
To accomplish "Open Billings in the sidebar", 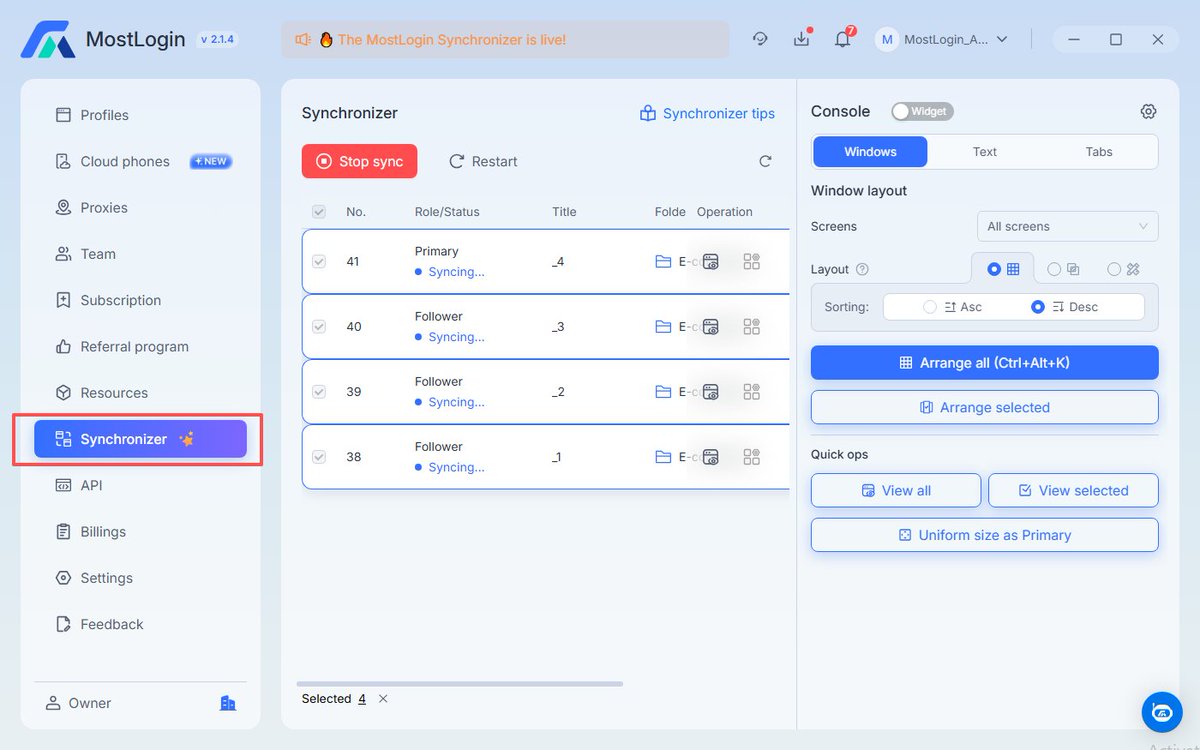I will point(140,532).
